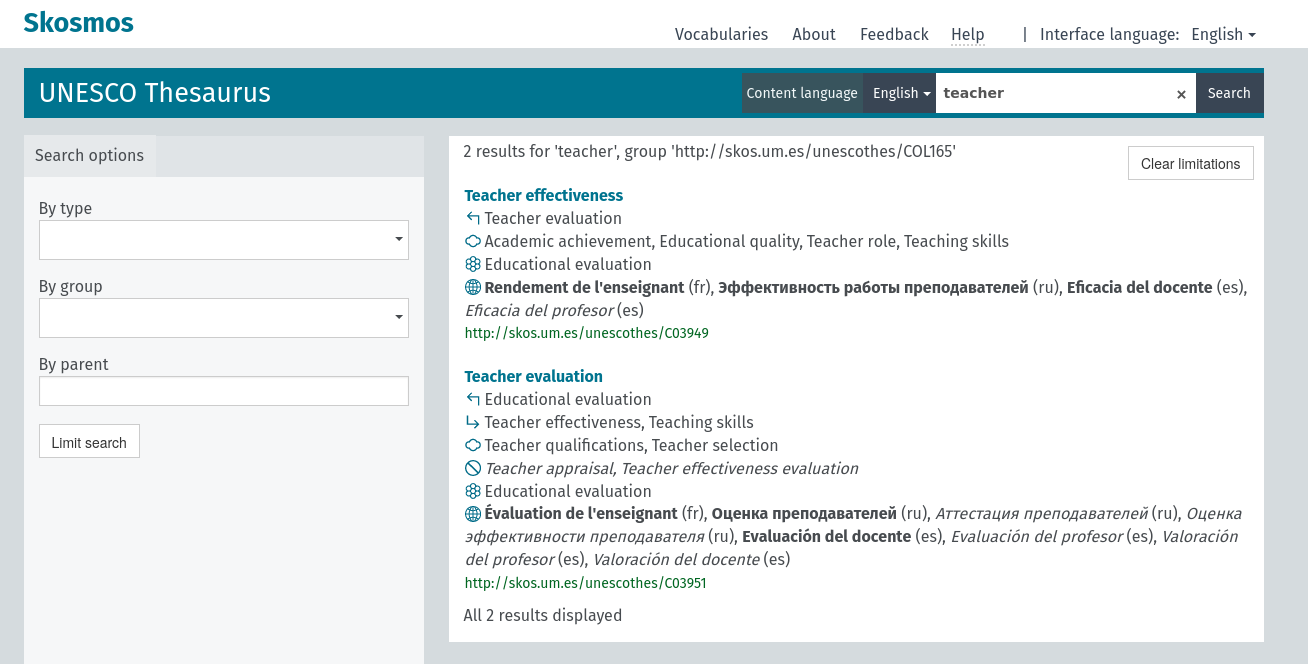The height and width of the screenshot is (664, 1308).
Task: Expand the By group dropdown
Action: click(224, 318)
